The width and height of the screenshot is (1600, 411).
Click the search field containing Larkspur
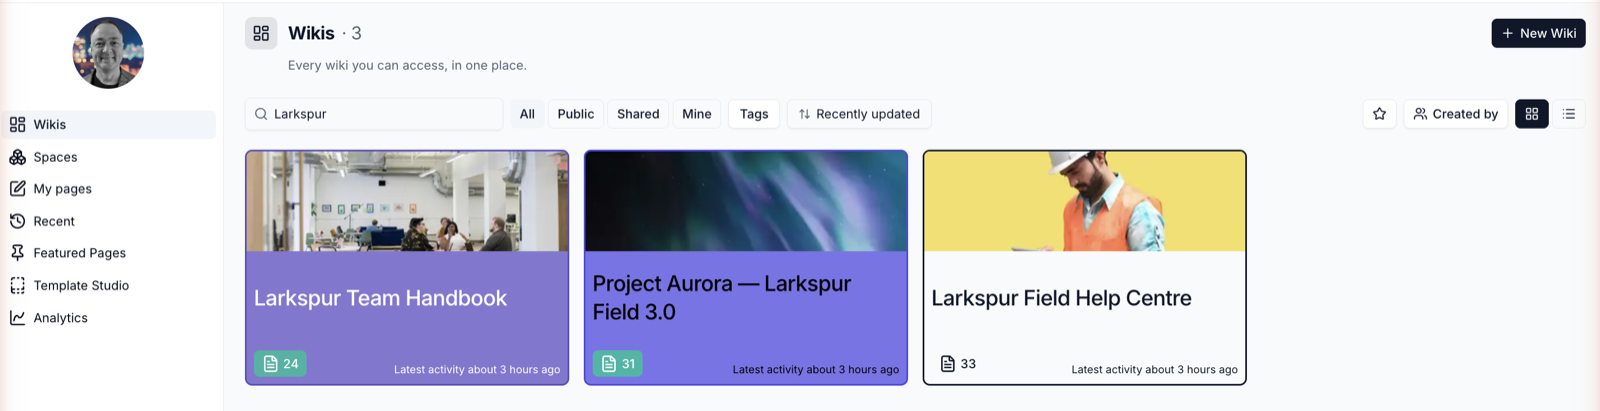coord(374,114)
